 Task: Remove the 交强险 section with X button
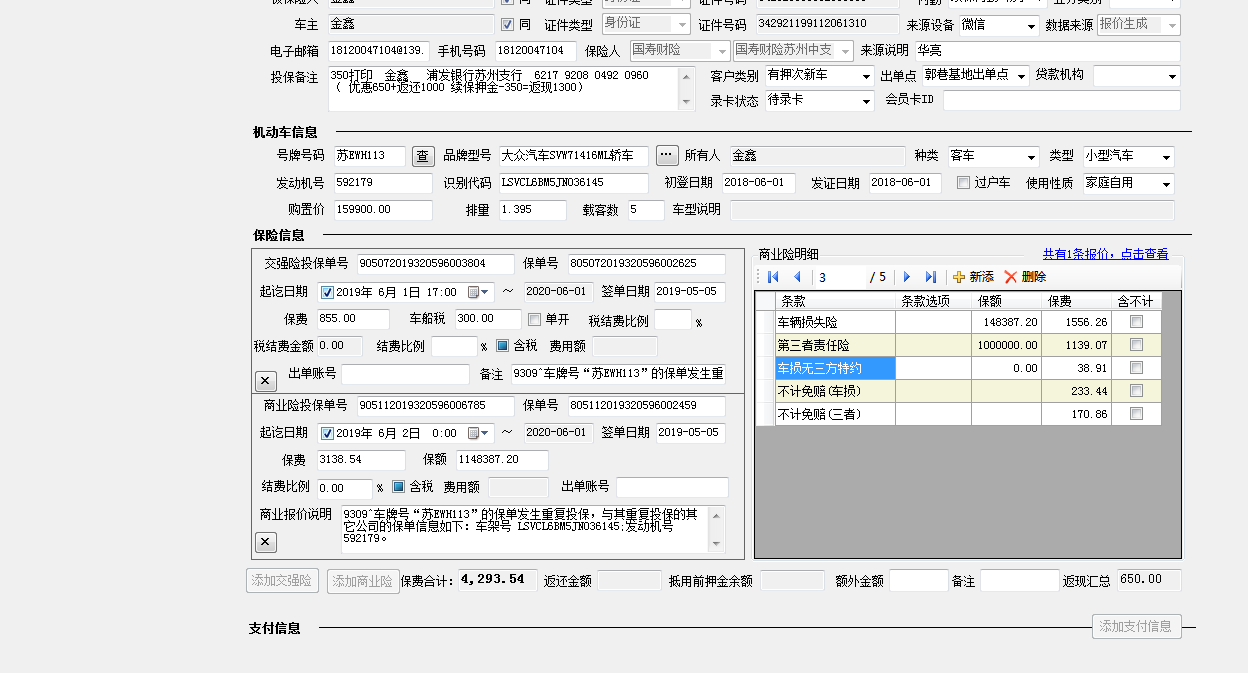265,380
